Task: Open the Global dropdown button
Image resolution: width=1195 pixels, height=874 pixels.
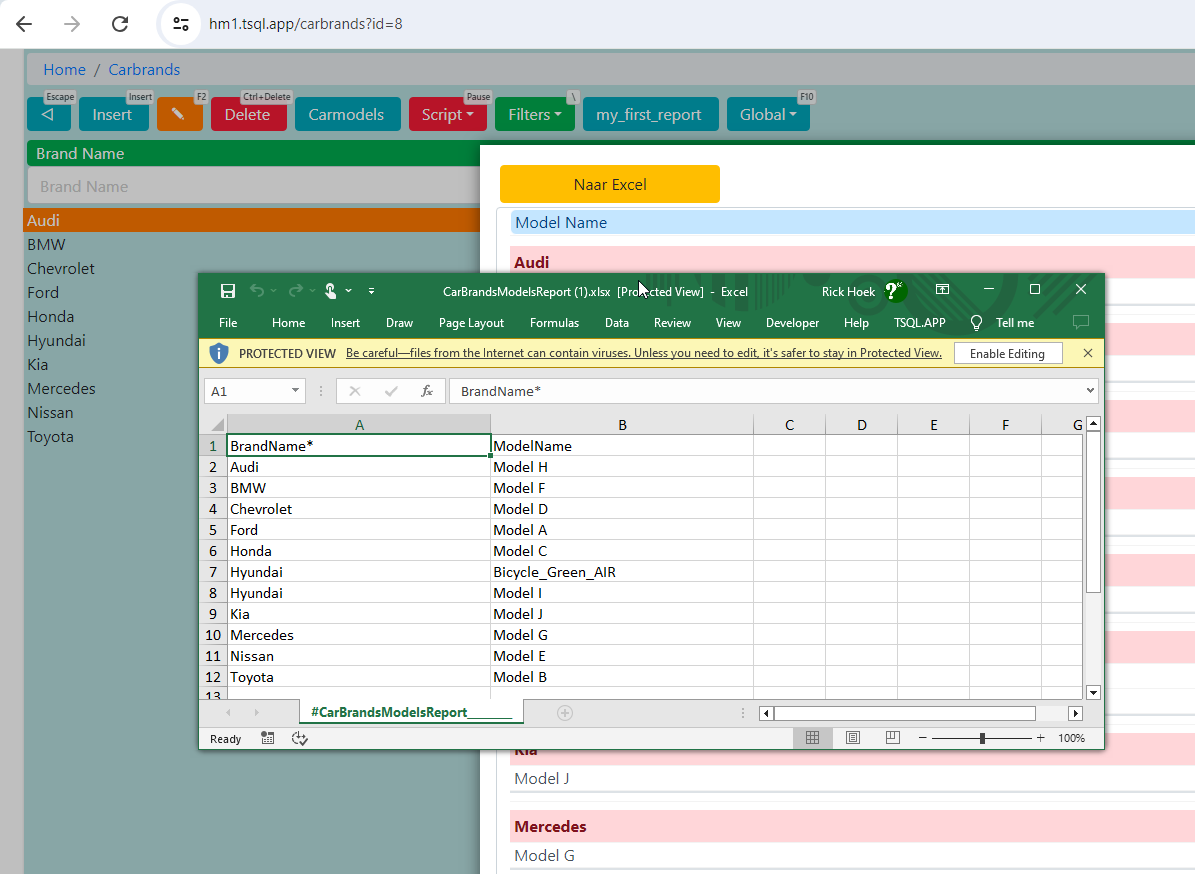Action: tap(767, 114)
